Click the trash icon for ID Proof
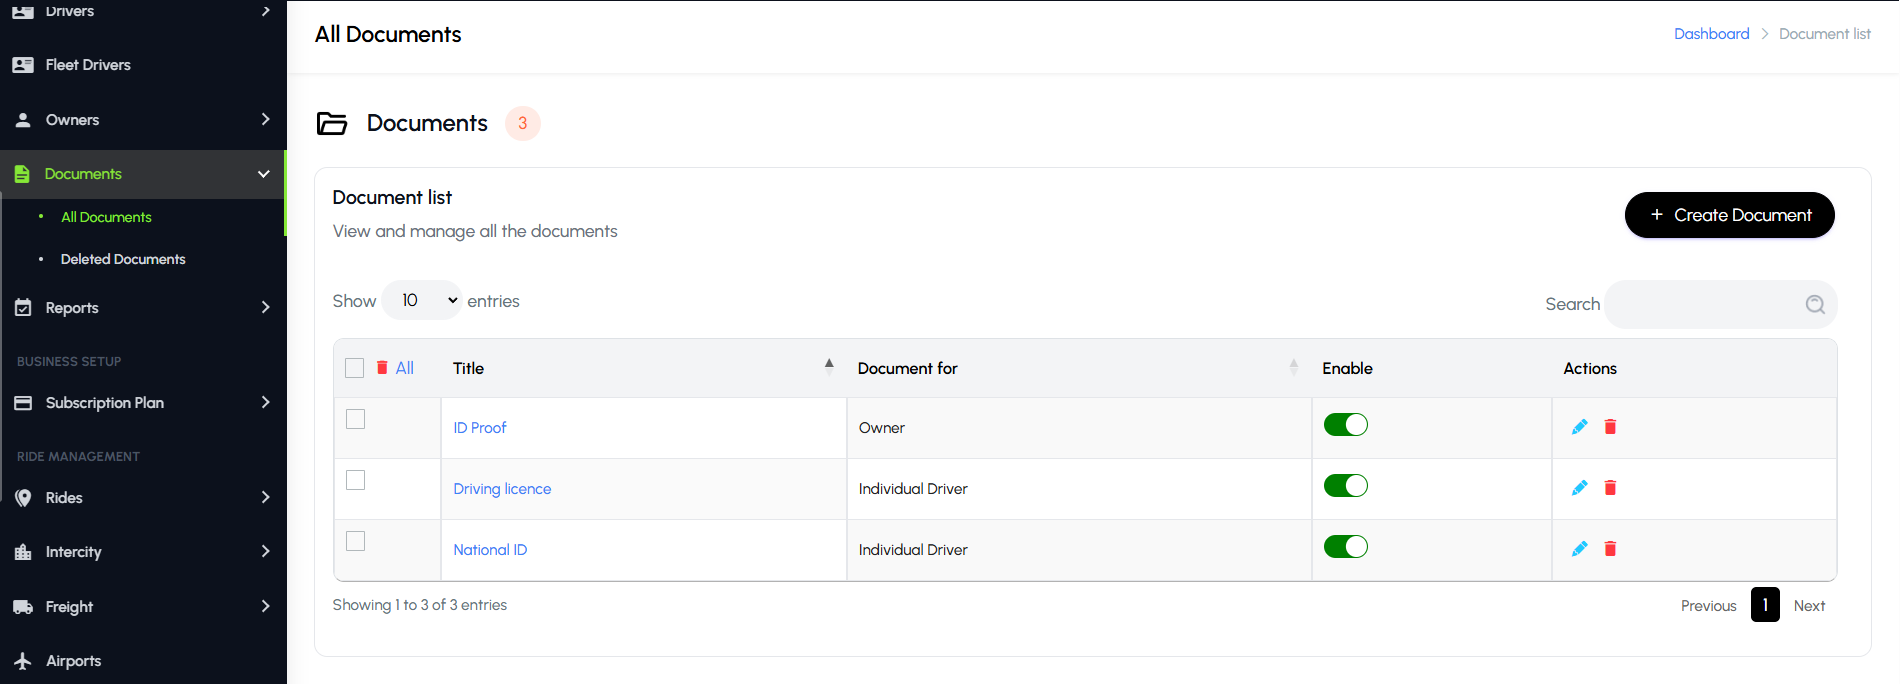 click(x=1610, y=427)
